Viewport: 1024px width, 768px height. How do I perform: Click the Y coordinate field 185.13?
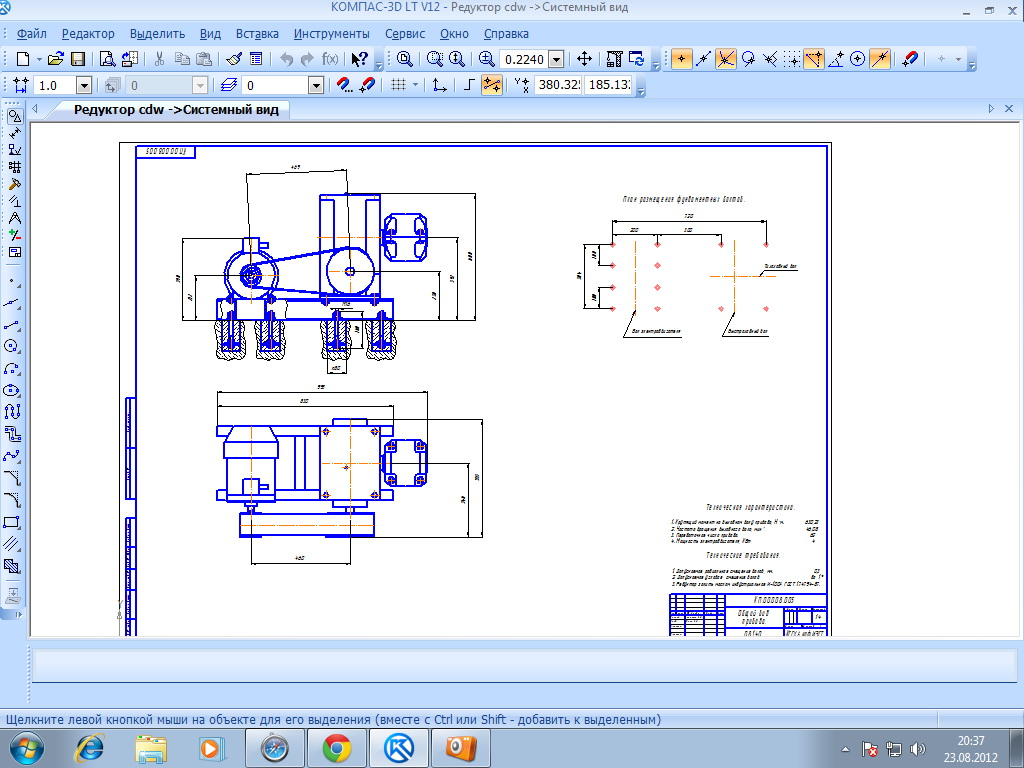(609, 85)
